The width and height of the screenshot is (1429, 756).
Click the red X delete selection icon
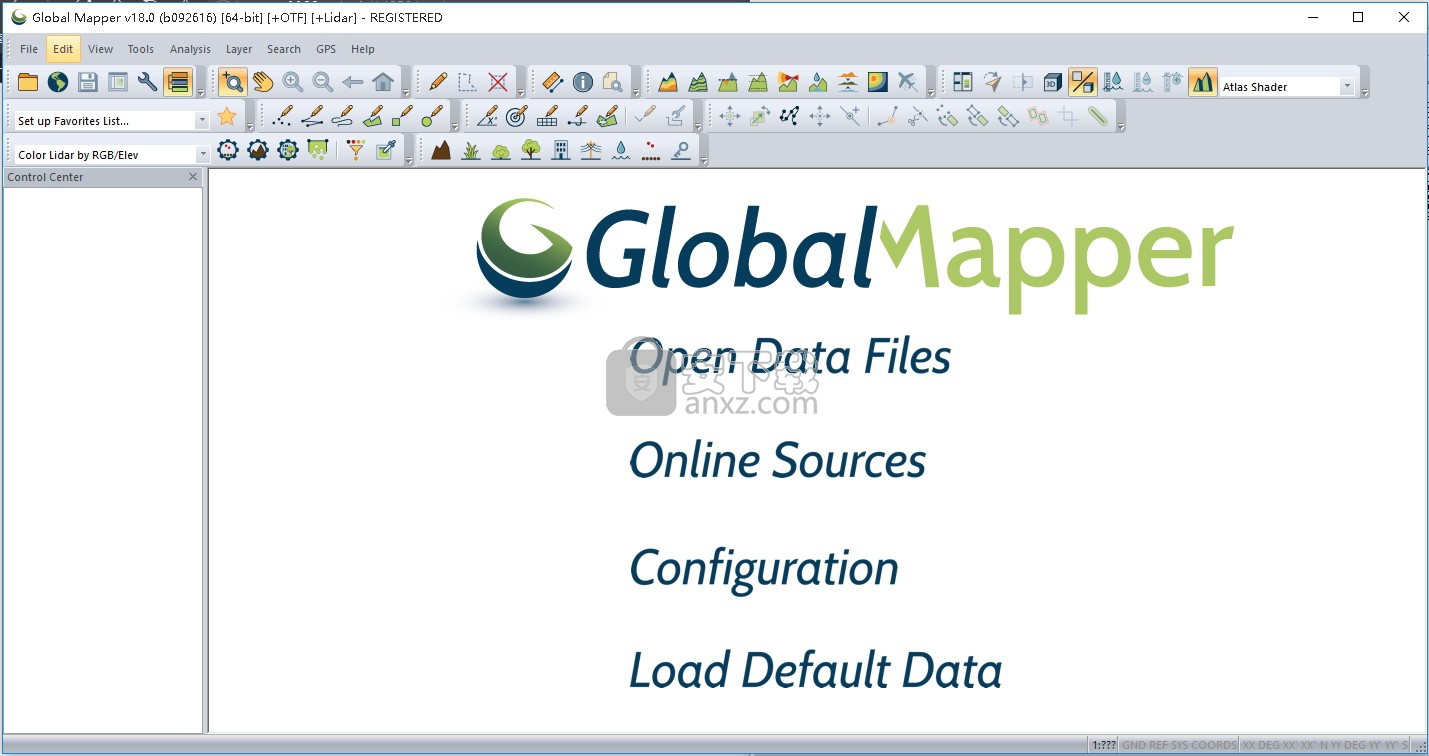point(497,82)
